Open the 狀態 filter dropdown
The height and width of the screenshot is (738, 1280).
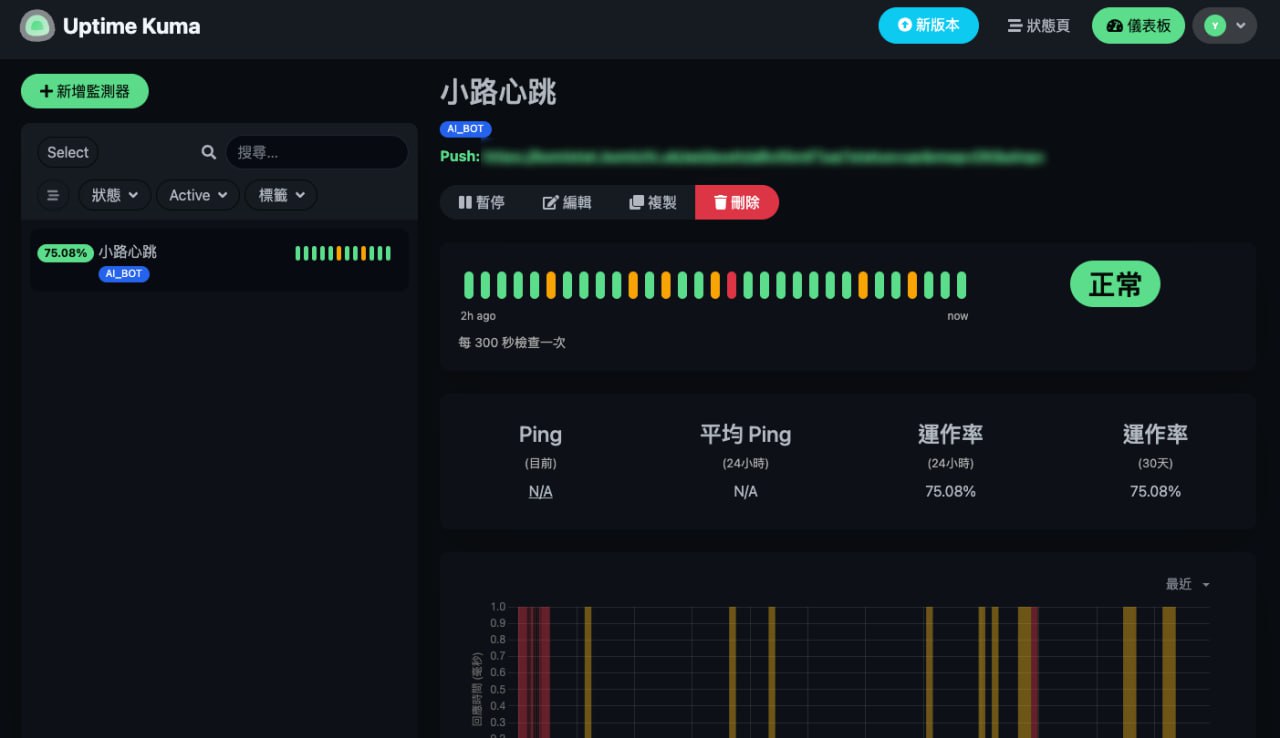(x=114, y=195)
